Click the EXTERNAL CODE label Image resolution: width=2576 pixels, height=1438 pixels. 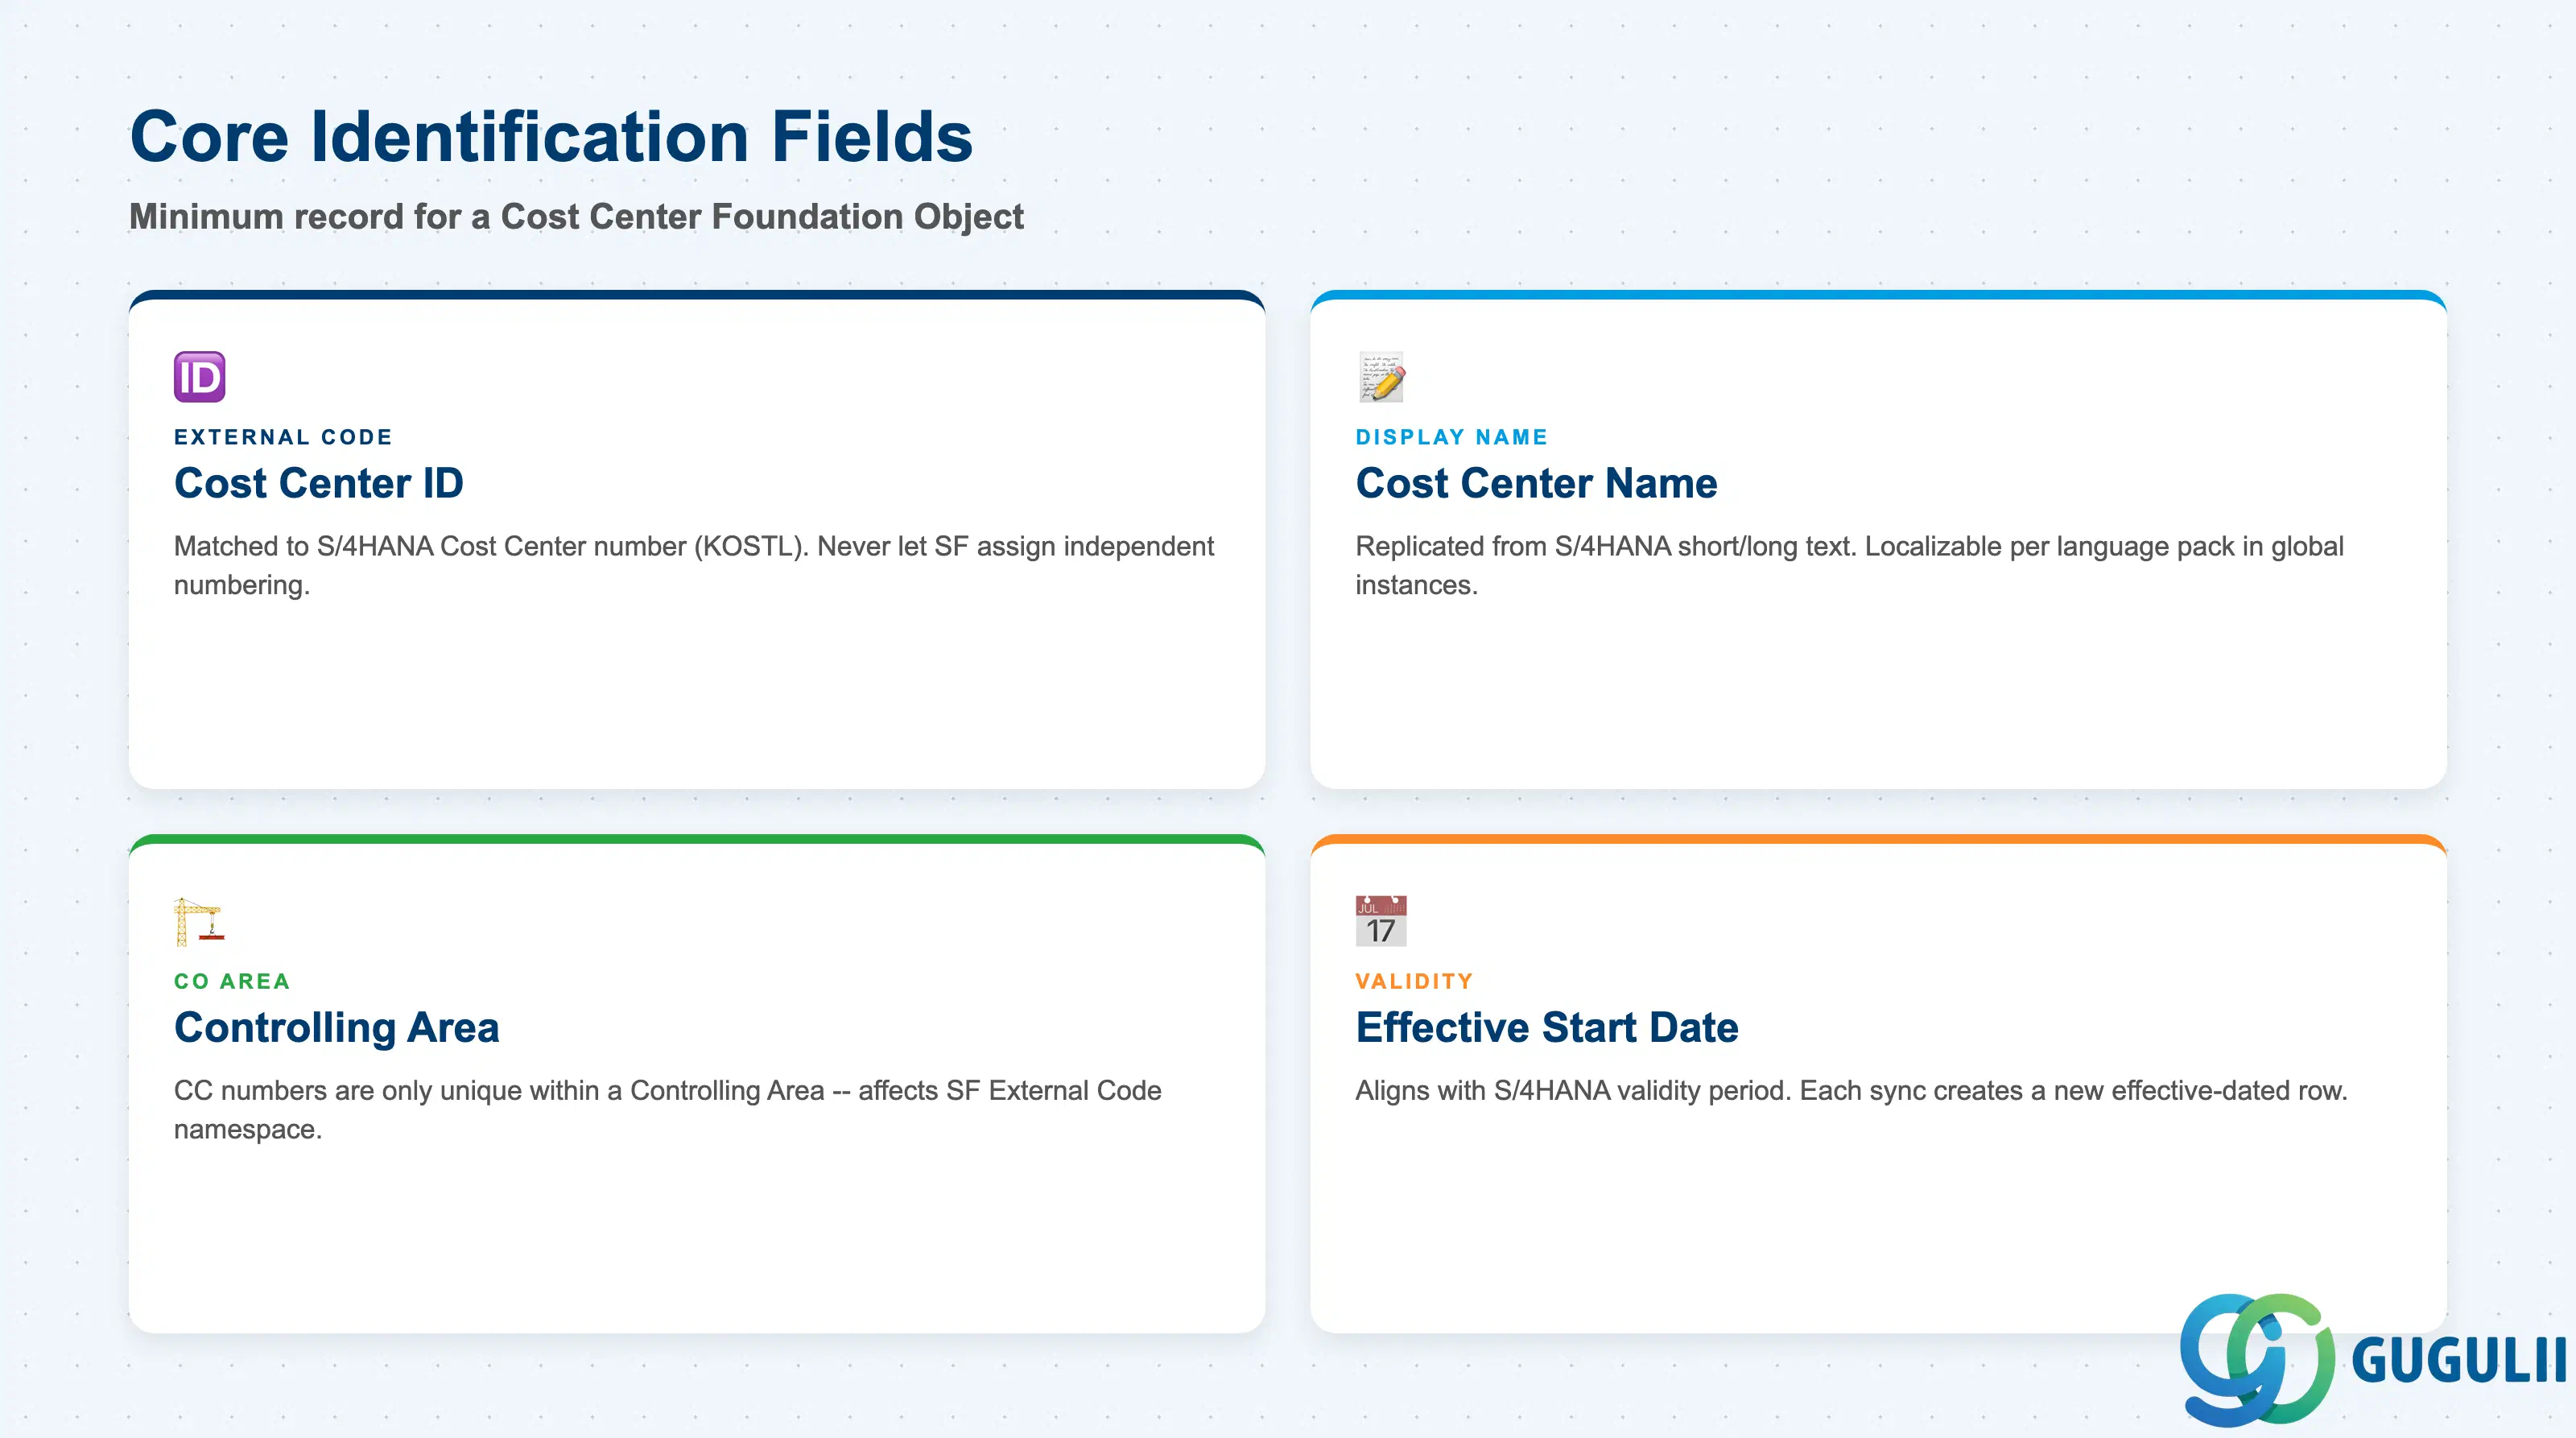tap(283, 437)
